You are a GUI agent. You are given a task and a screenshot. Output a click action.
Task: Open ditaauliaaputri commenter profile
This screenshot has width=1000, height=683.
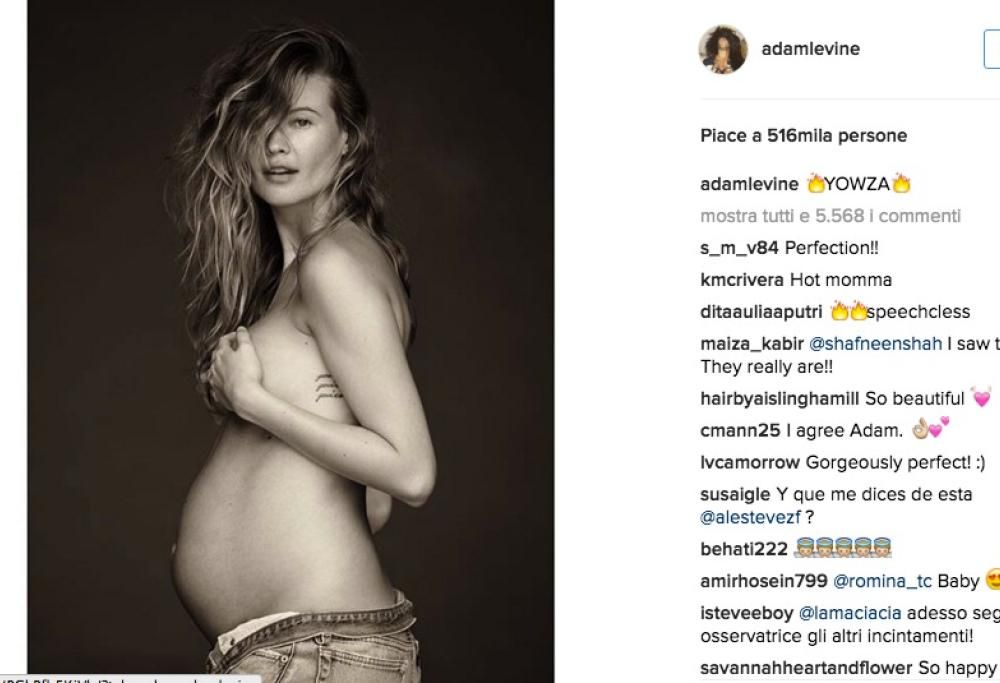tap(761, 312)
